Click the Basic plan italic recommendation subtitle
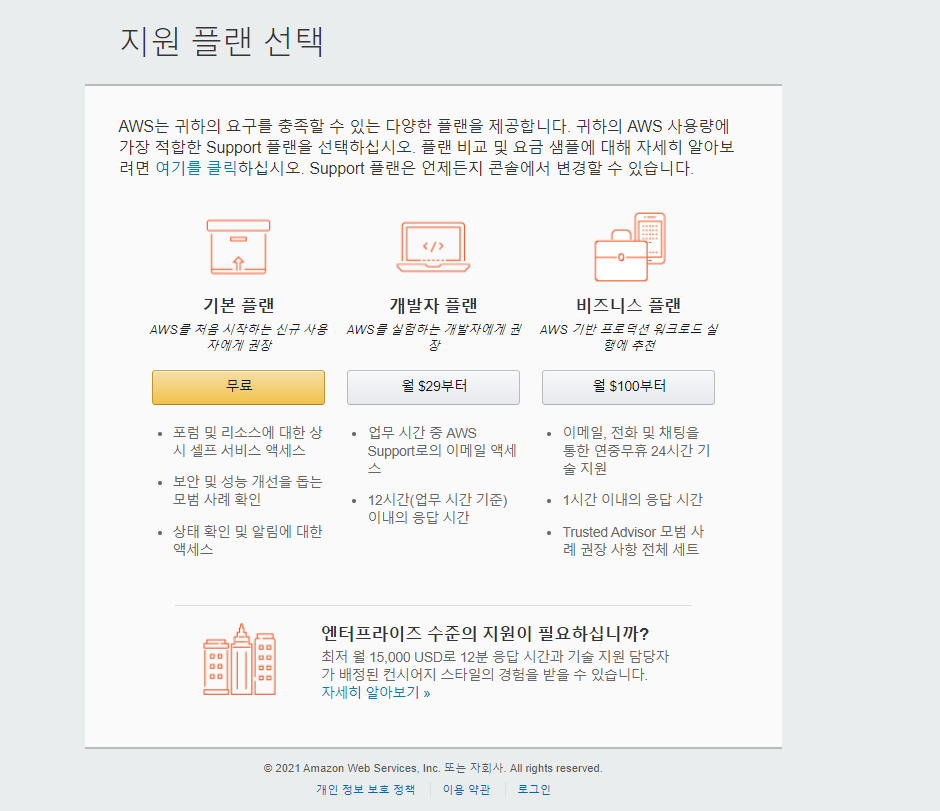 [x=239, y=337]
